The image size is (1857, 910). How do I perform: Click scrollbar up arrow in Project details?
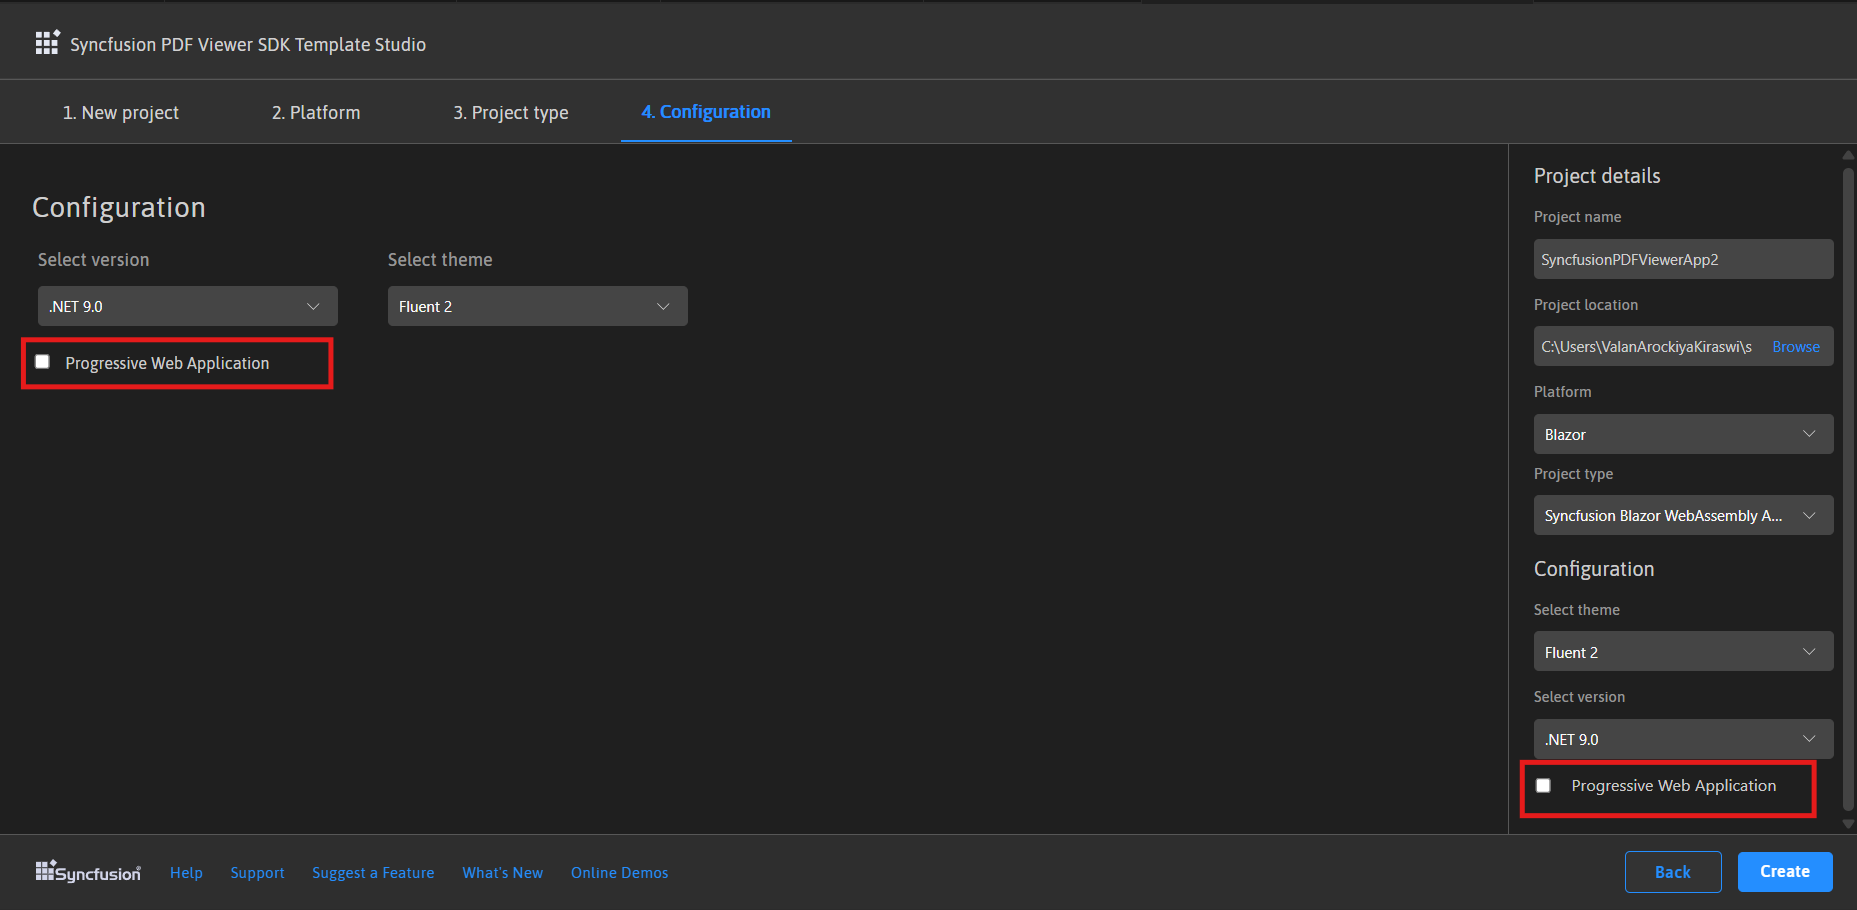(1848, 155)
